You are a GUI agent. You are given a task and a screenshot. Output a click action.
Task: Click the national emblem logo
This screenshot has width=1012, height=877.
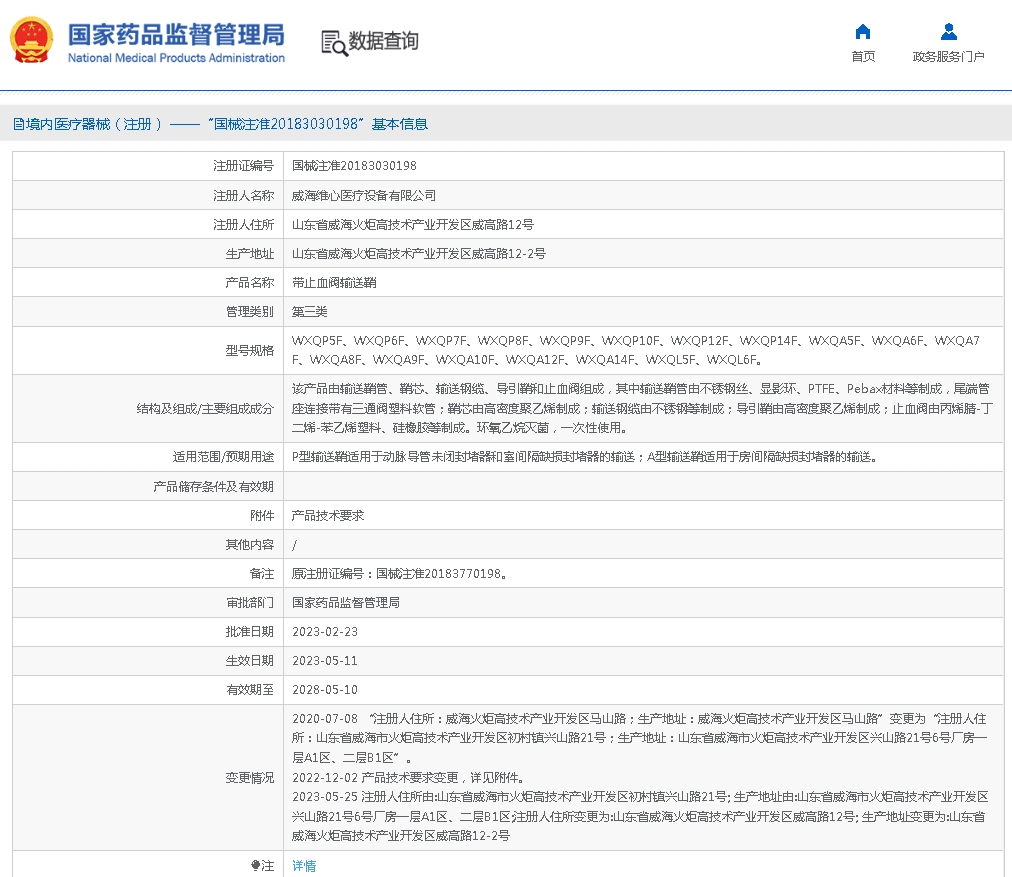(x=32, y=40)
